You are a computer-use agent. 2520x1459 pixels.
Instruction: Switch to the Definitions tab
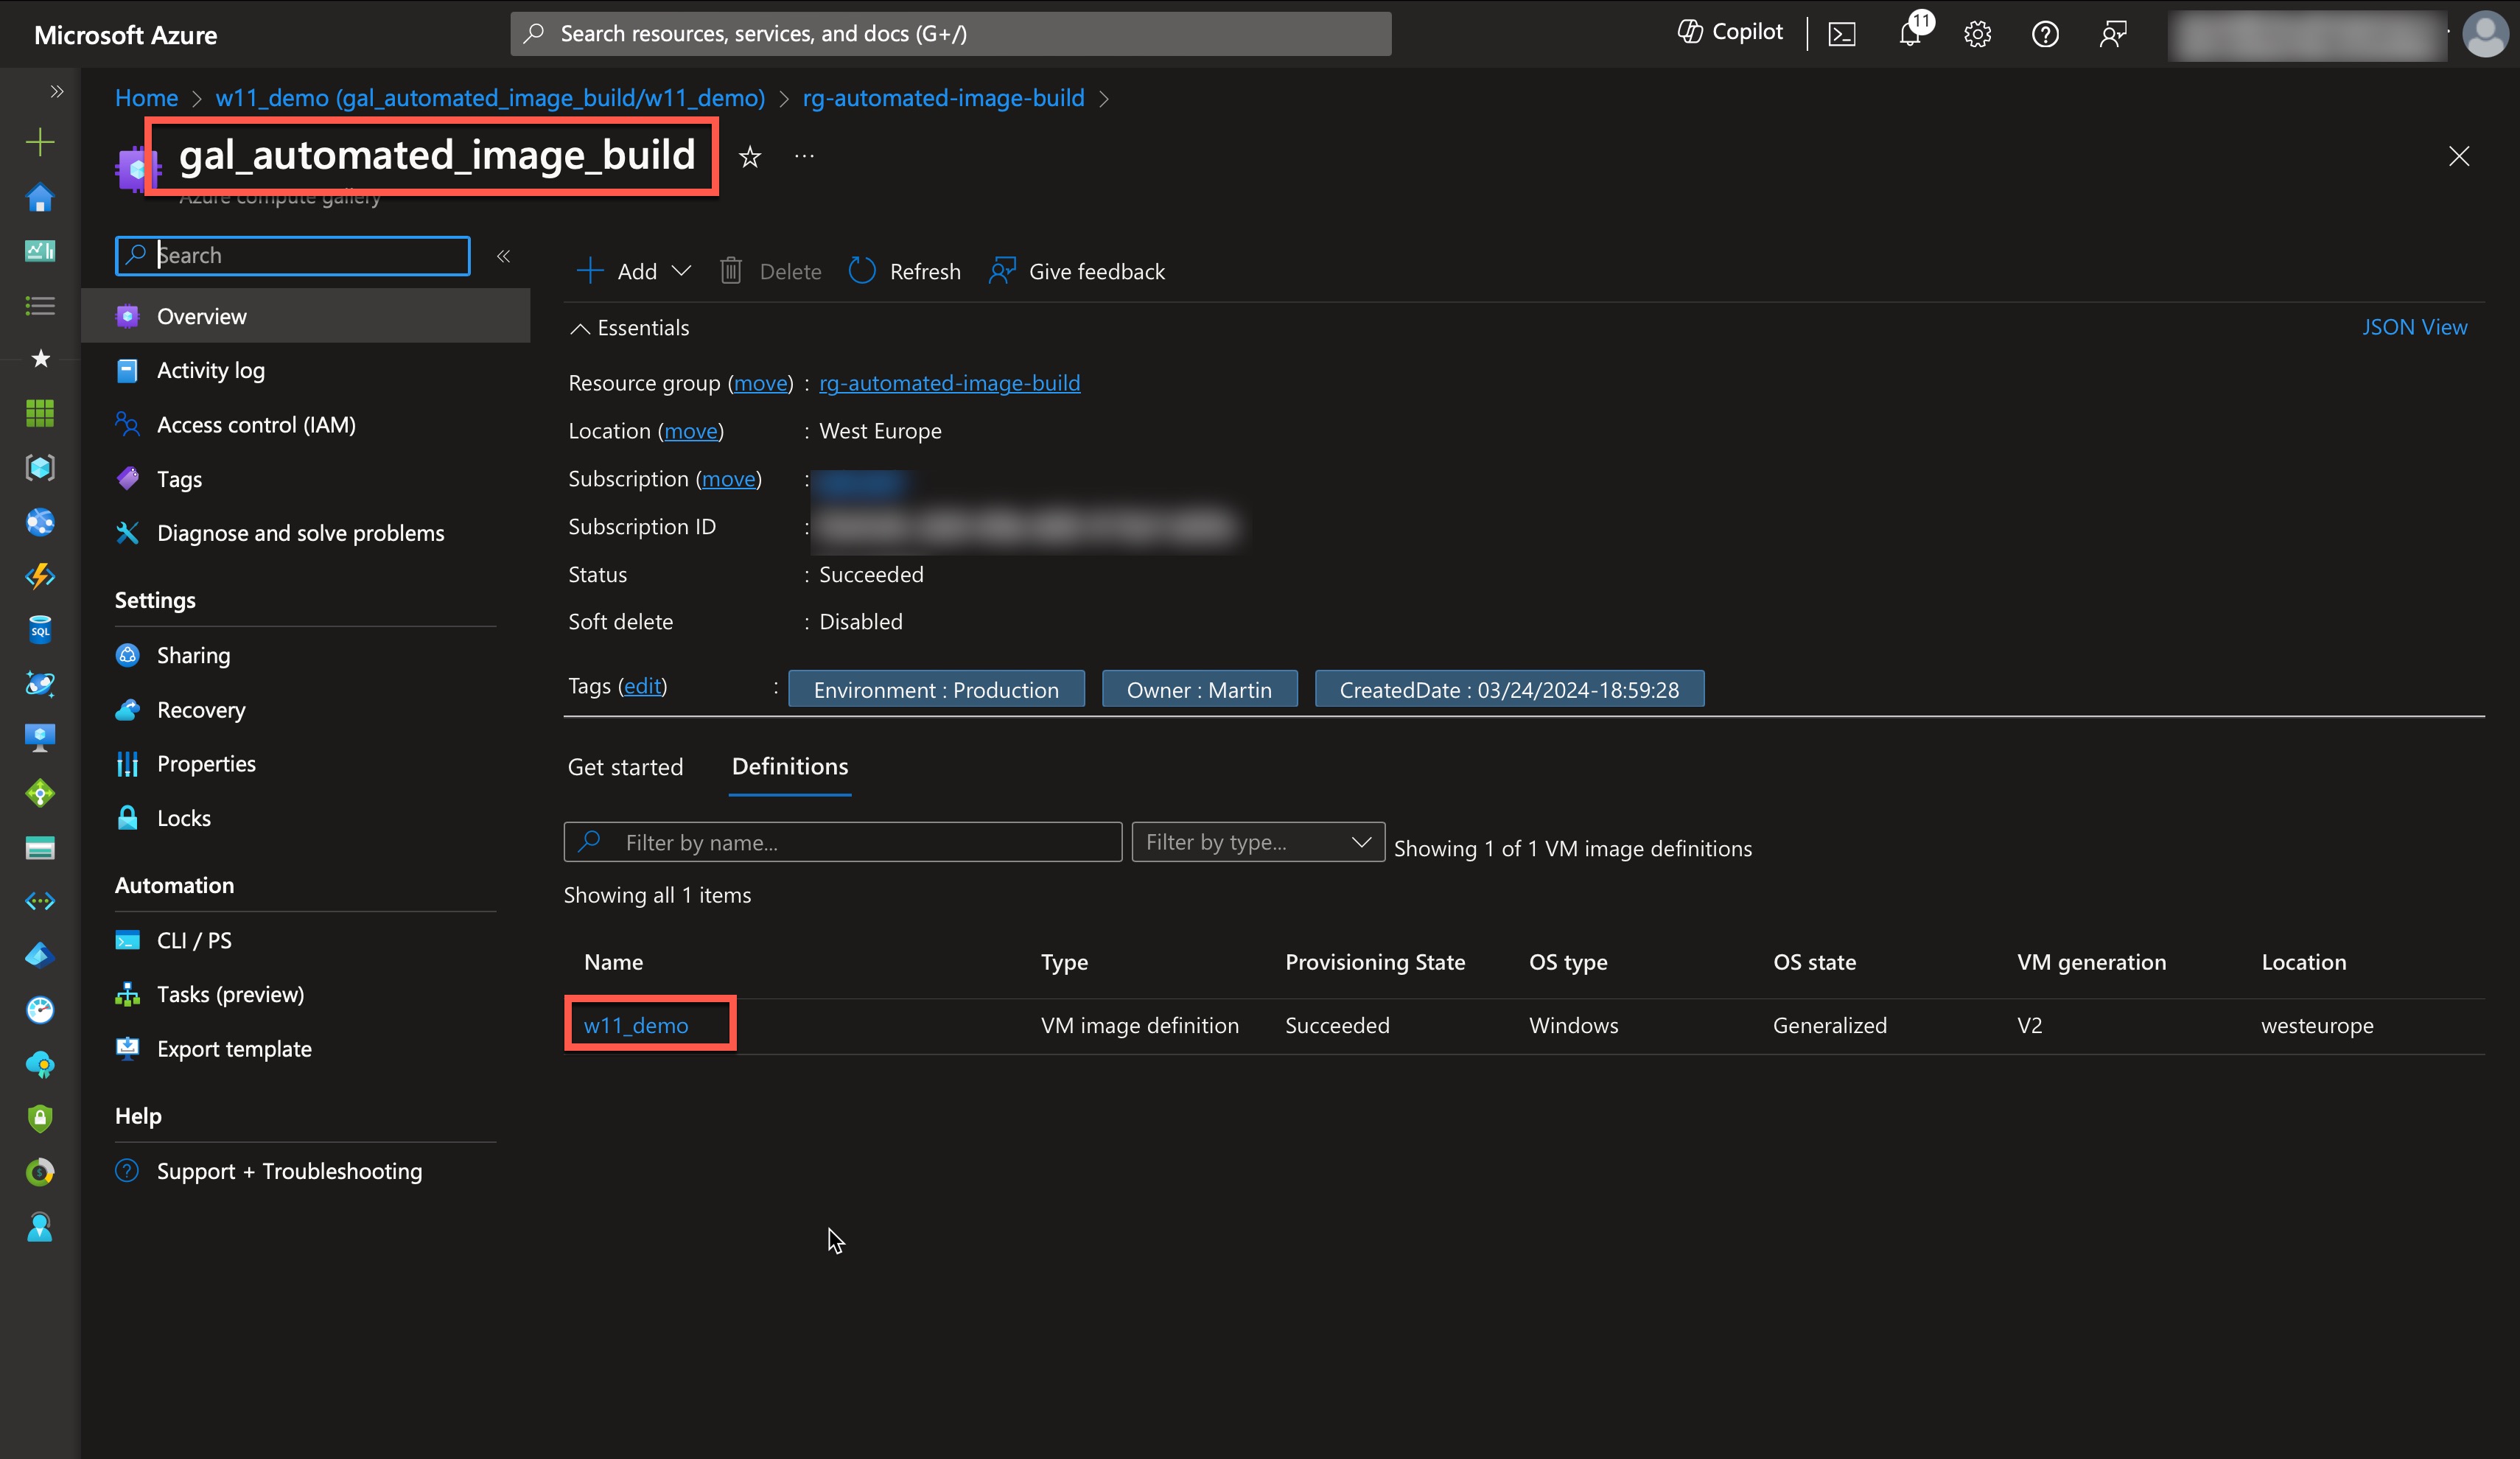coord(790,767)
